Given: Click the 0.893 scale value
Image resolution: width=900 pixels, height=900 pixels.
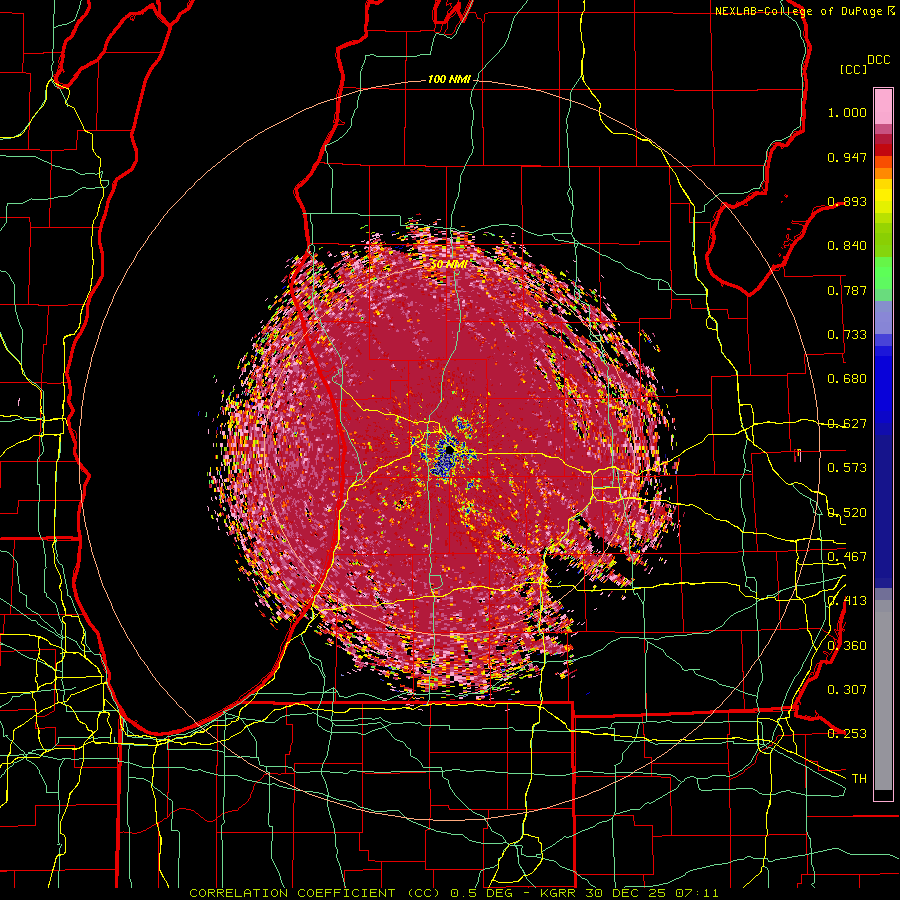Looking at the screenshot, I should click(x=847, y=201).
